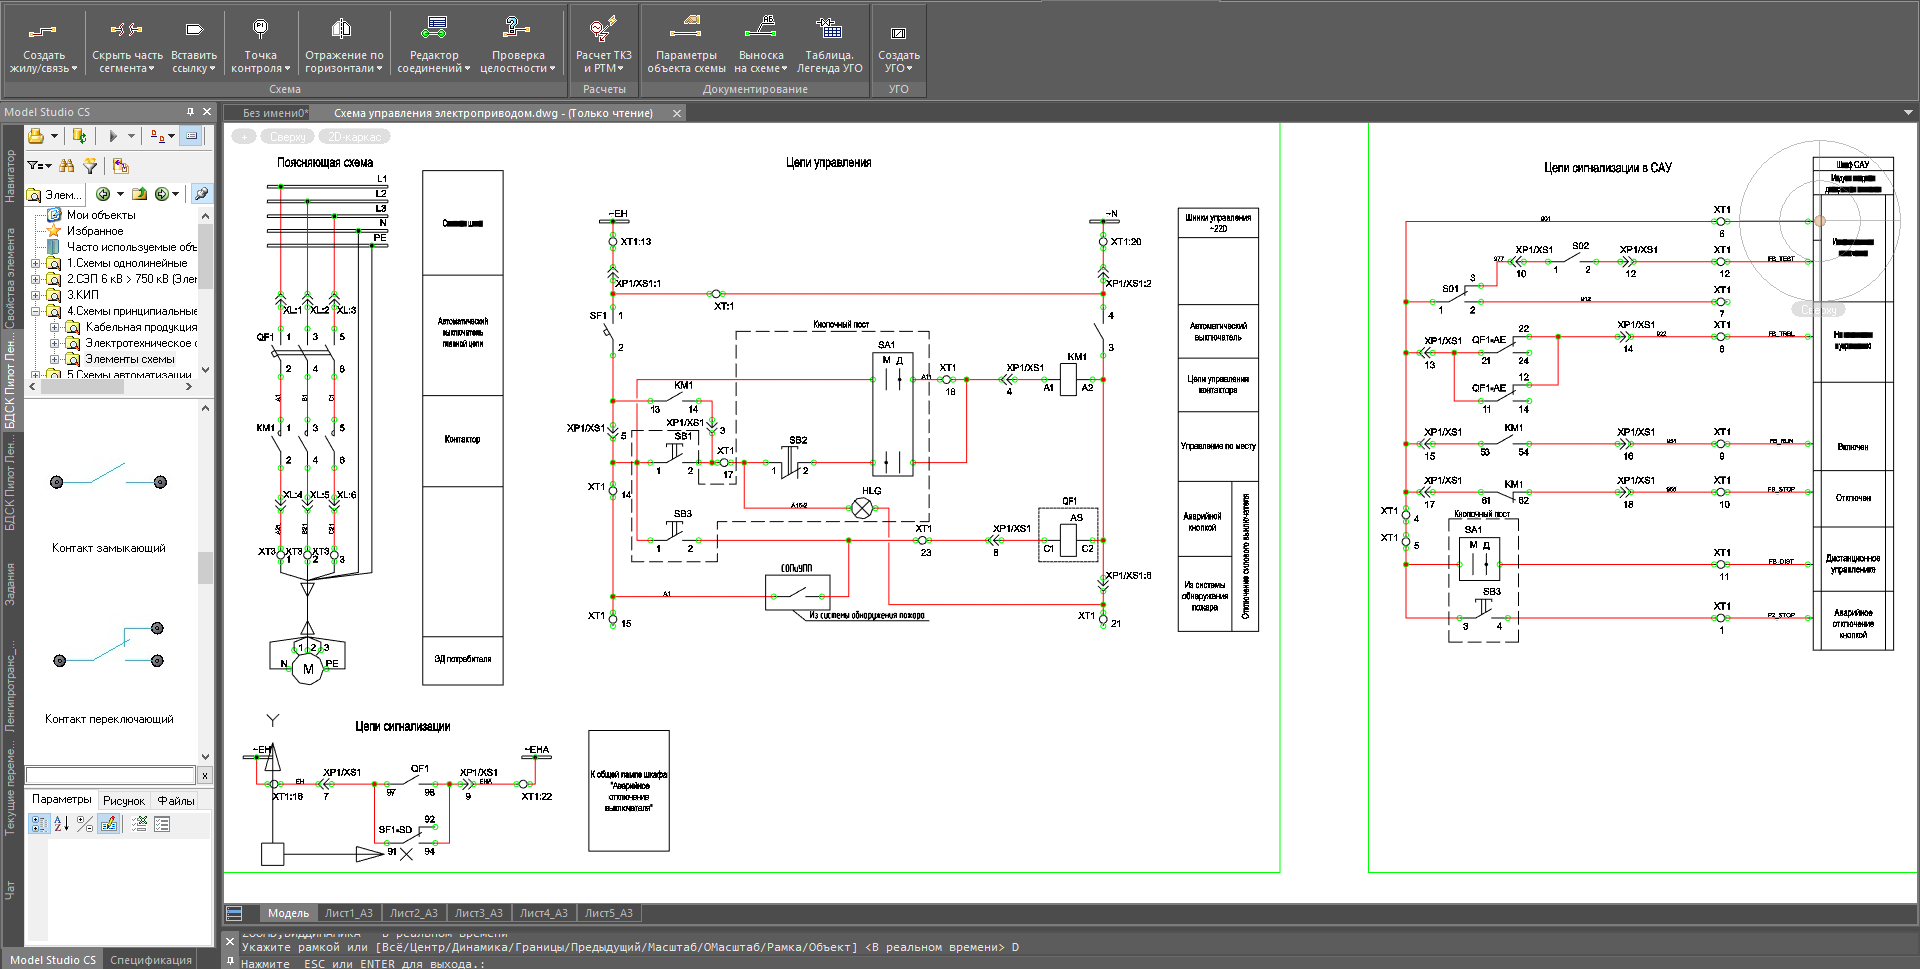The width and height of the screenshot is (1920, 969).
Task: Open 'Без имени0*' document tab
Action: (x=275, y=113)
